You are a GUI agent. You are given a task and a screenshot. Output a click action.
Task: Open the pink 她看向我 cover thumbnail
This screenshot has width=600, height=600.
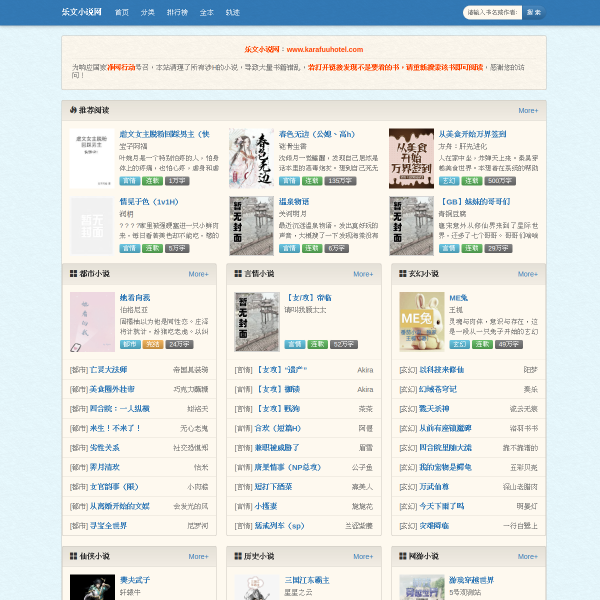coord(92,322)
